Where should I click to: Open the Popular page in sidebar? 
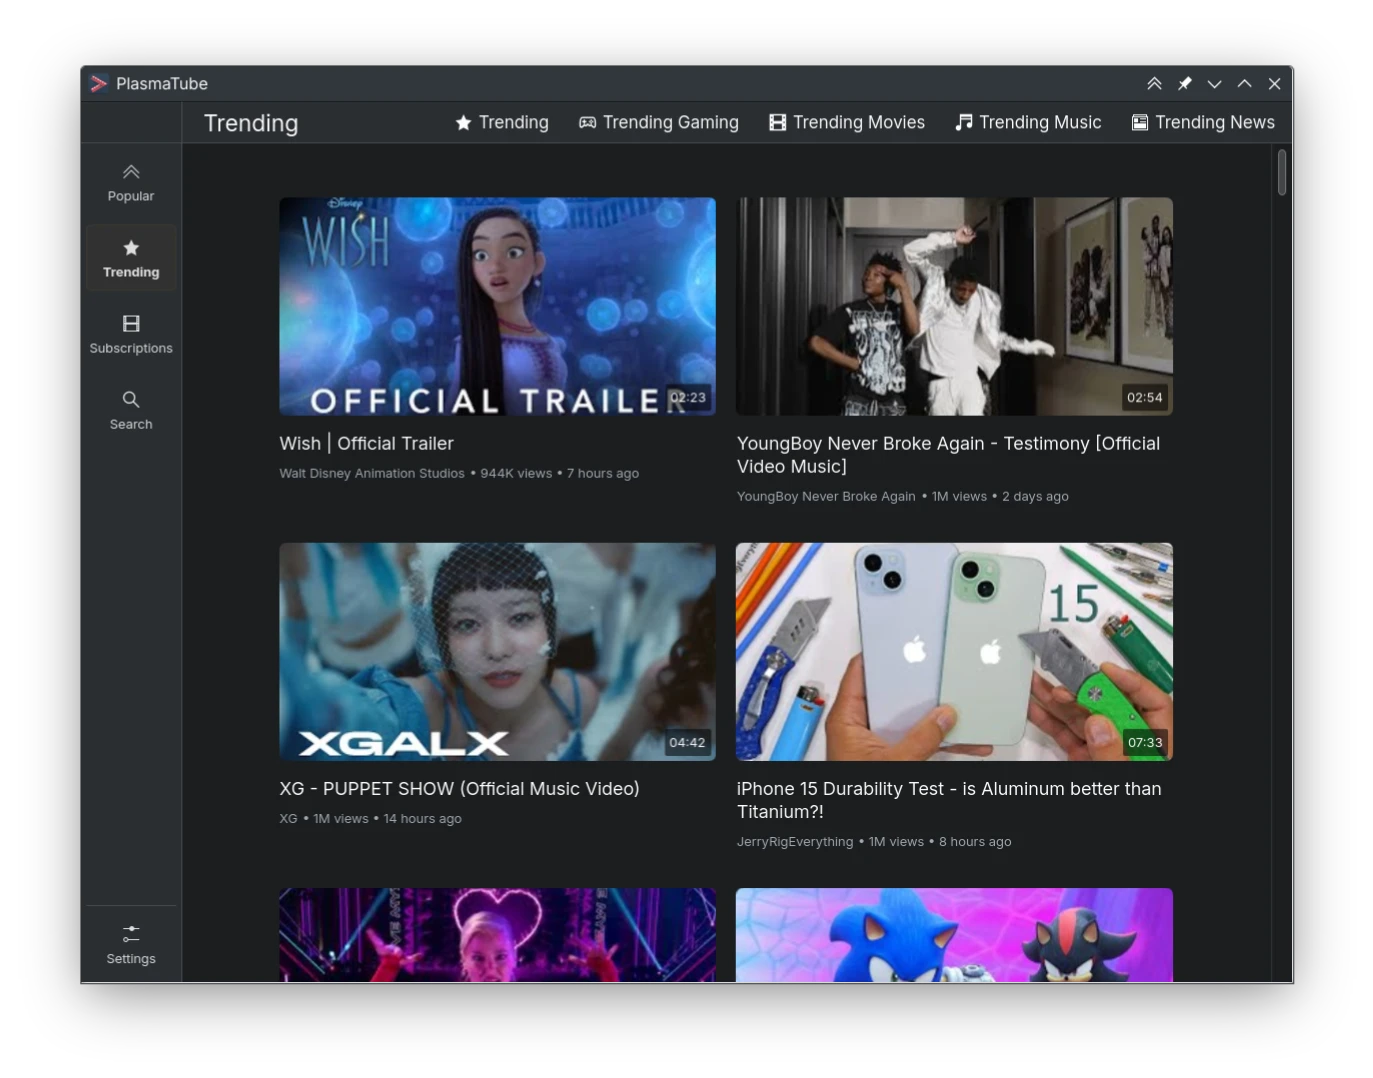click(x=131, y=183)
